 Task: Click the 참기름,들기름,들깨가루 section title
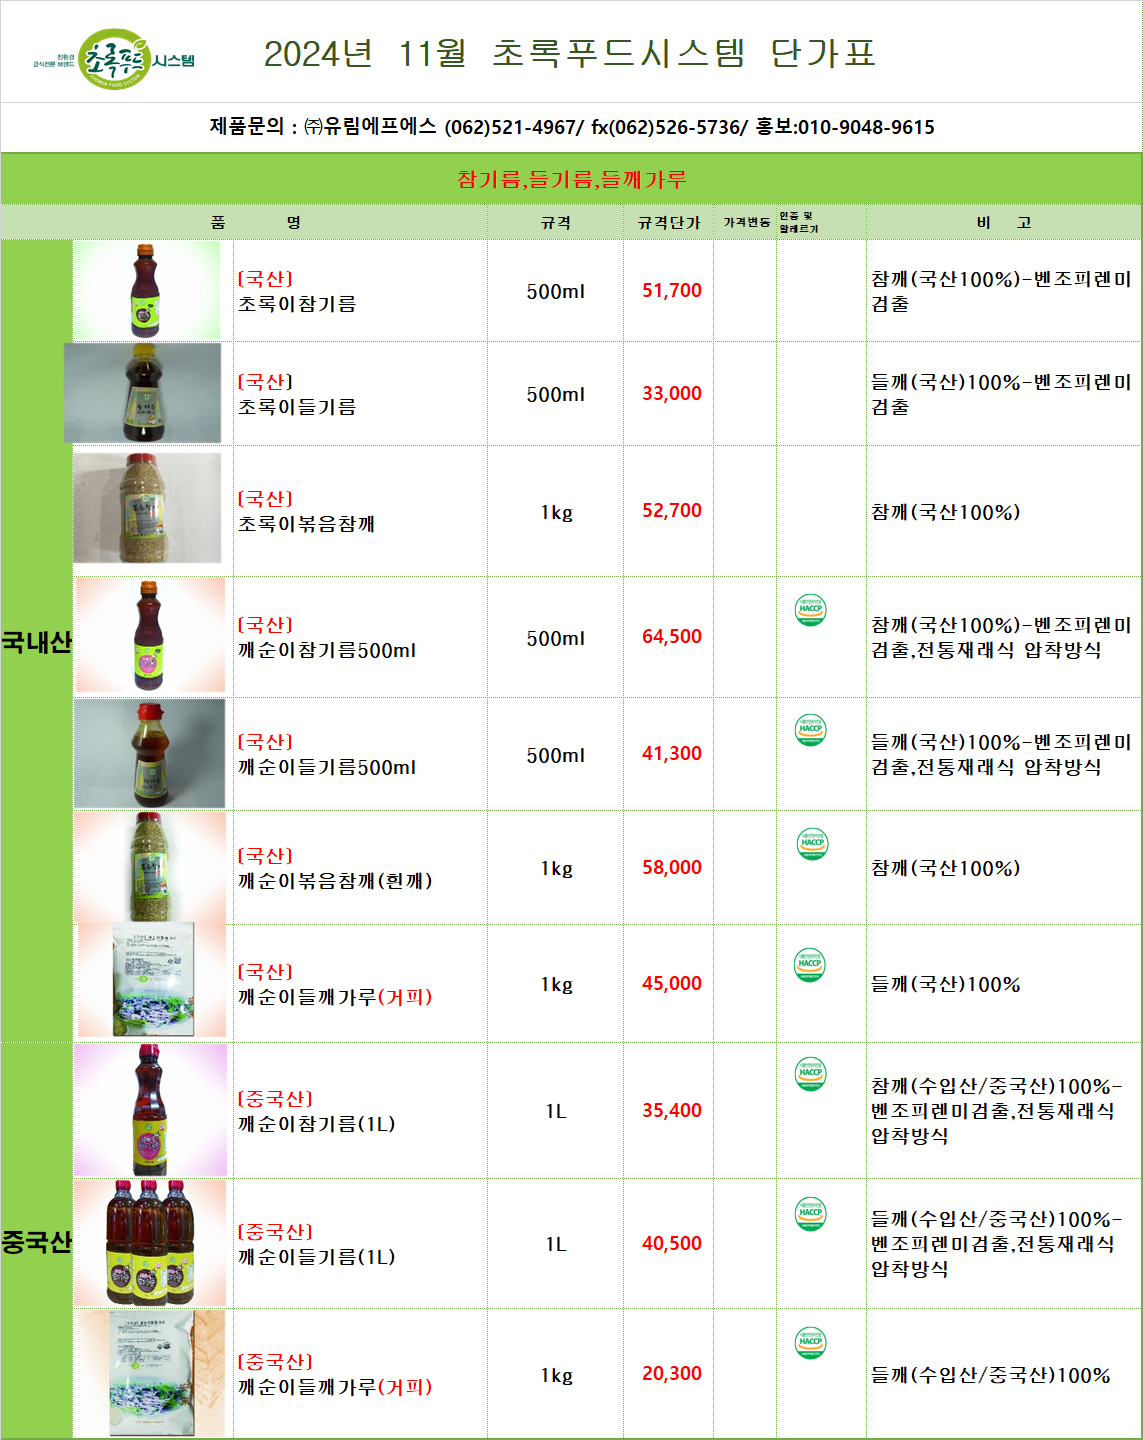571,180
